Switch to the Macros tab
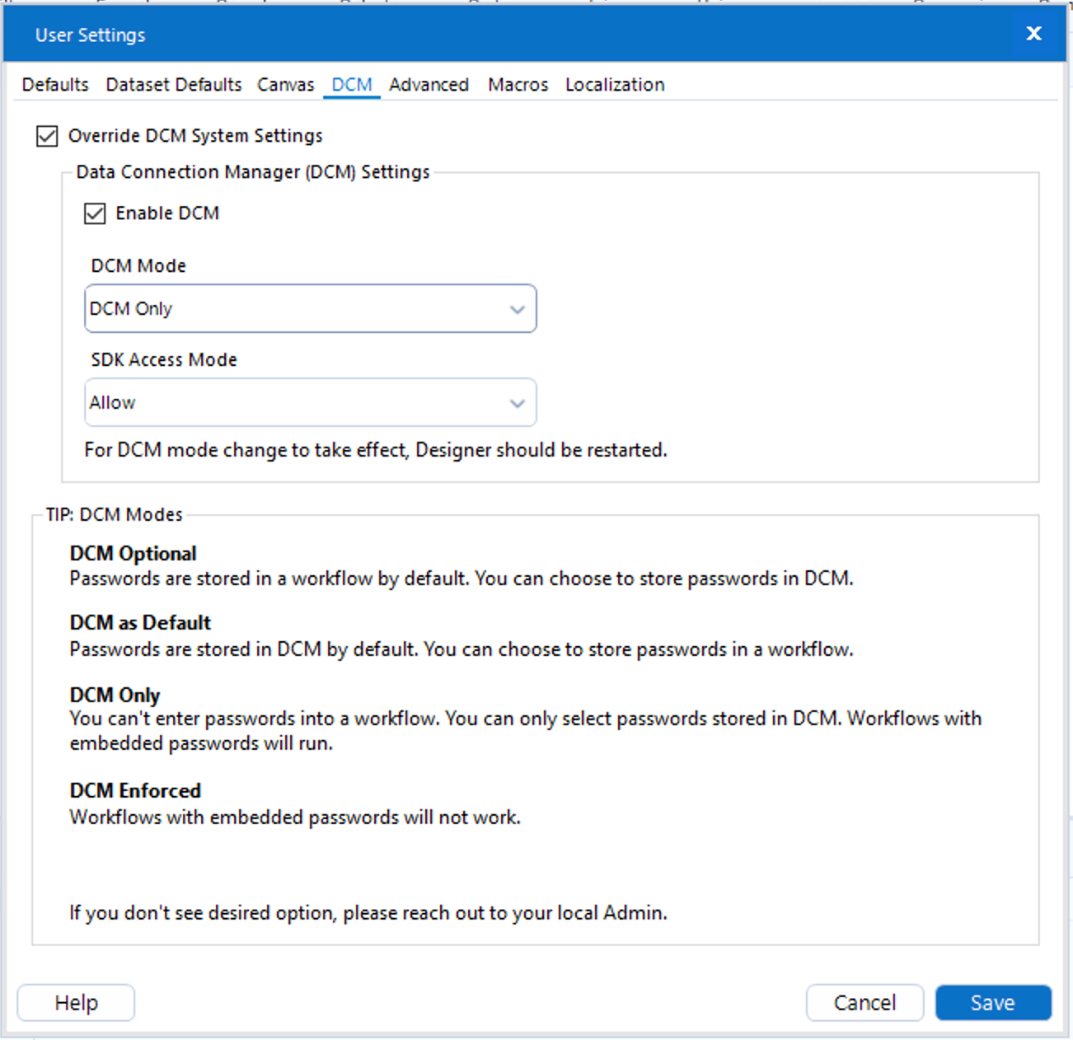 click(517, 85)
